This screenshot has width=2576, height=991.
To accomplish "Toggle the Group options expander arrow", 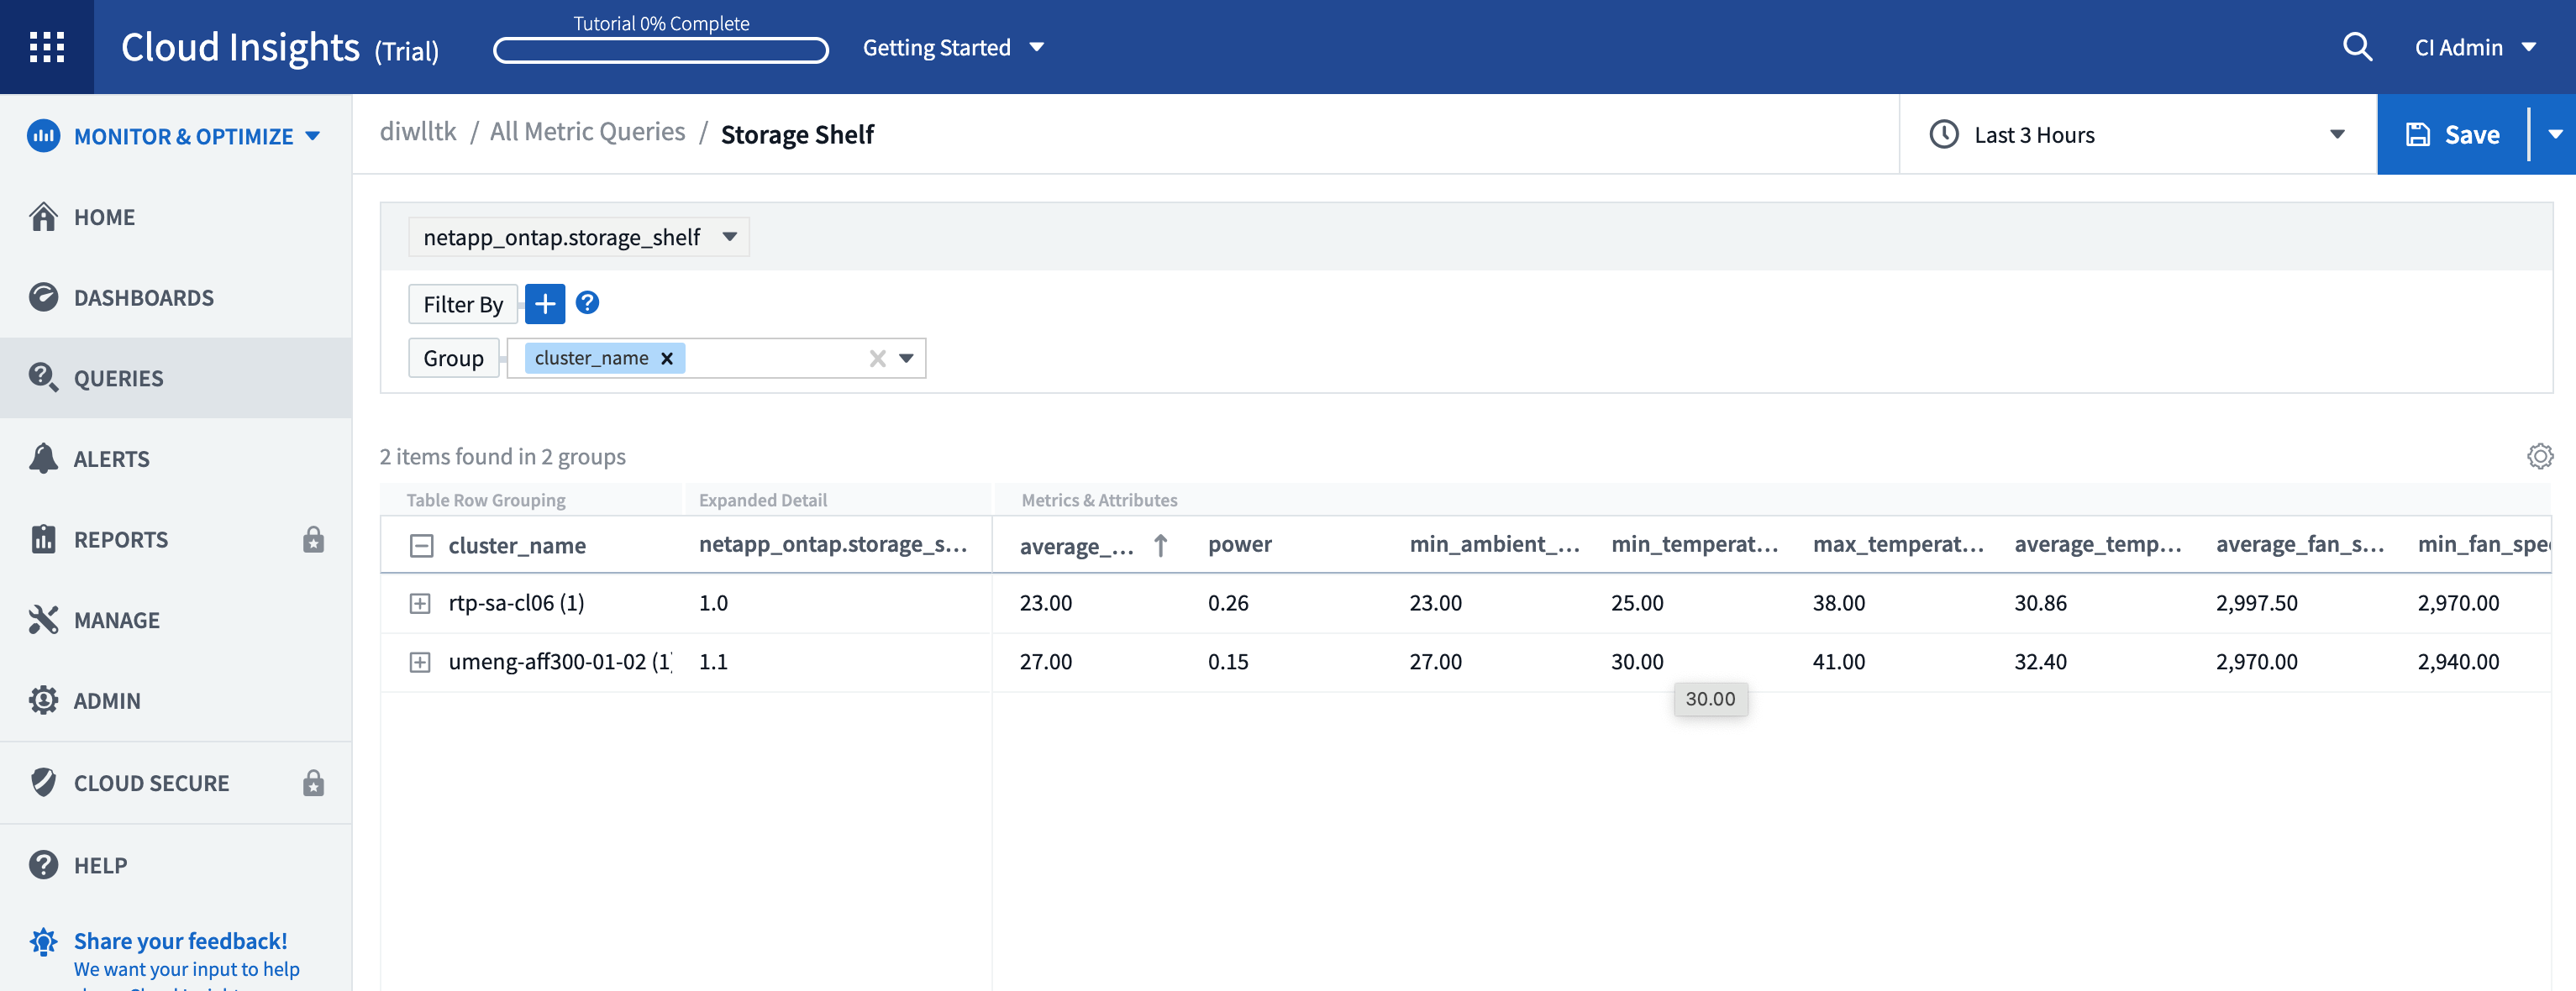I will coord(908,357).
